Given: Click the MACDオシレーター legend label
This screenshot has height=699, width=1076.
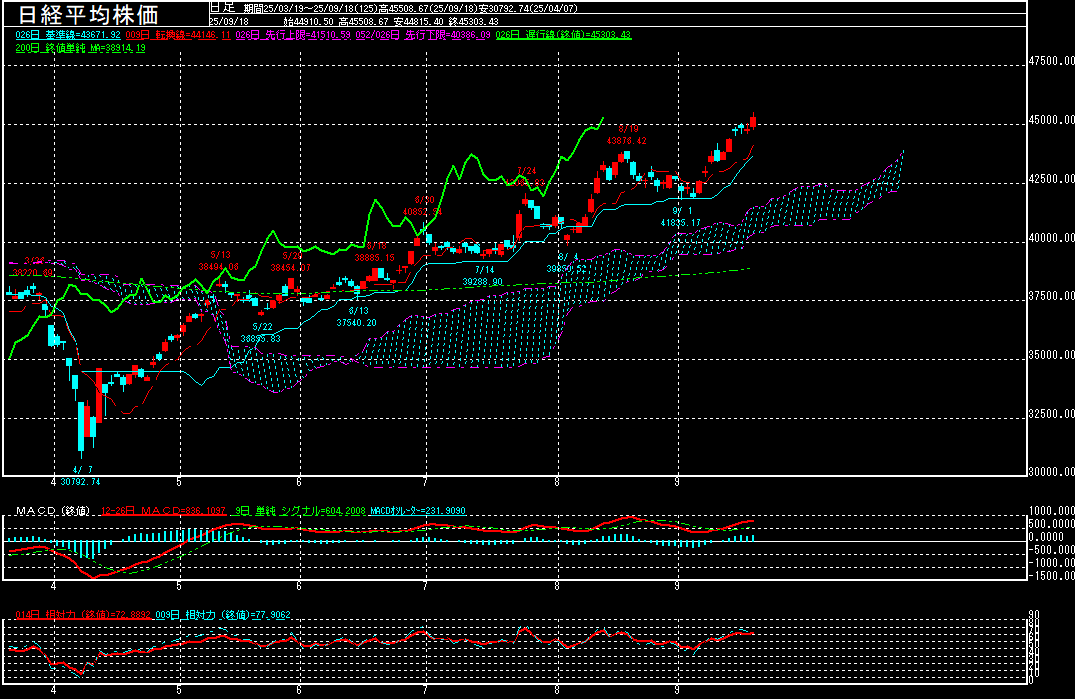Looking at the screenshot, I should click(x=417, y=511).
